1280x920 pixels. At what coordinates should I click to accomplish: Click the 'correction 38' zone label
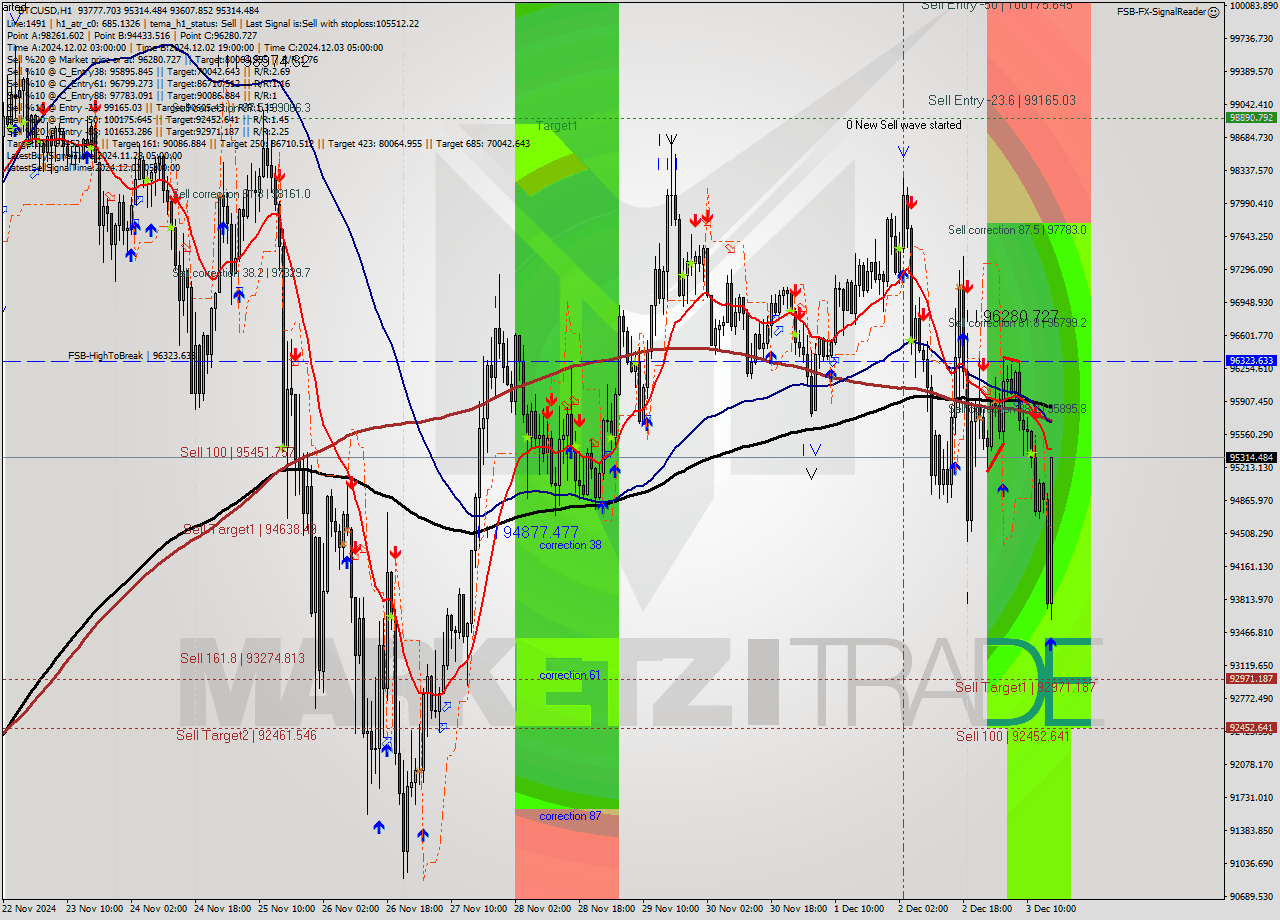point(570,545)
